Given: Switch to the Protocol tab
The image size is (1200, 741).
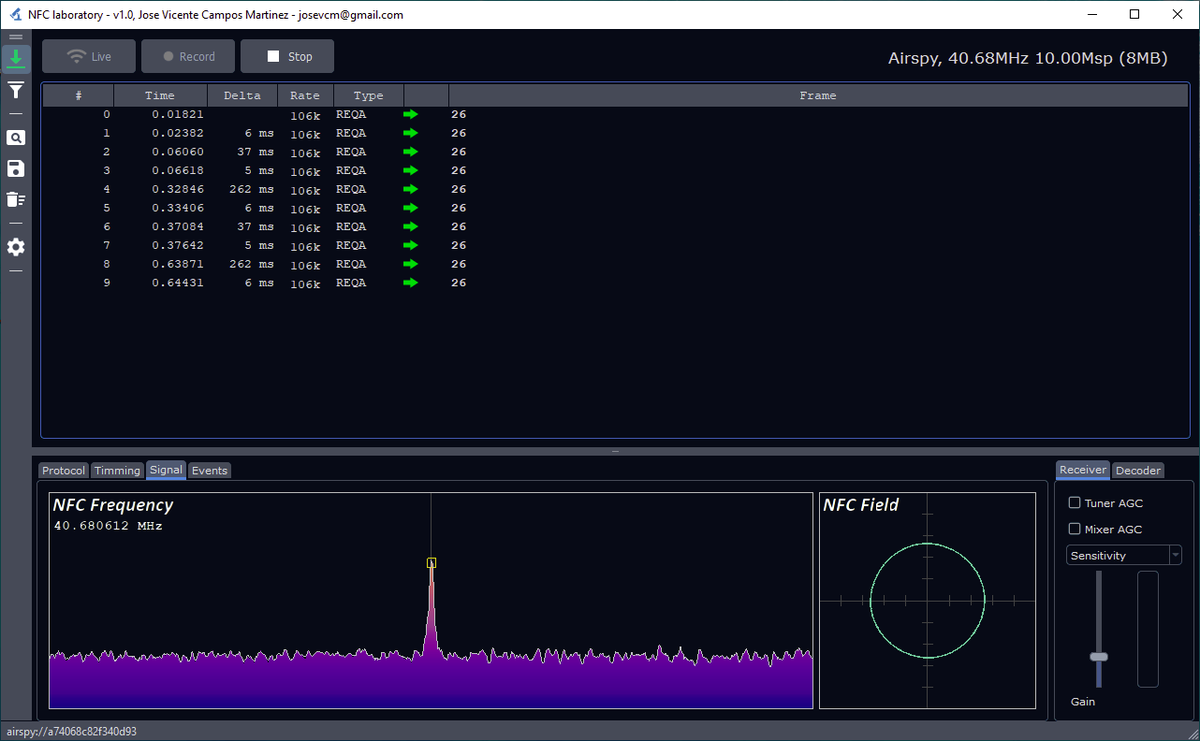Looking at the screenshot, I should 63,470.
